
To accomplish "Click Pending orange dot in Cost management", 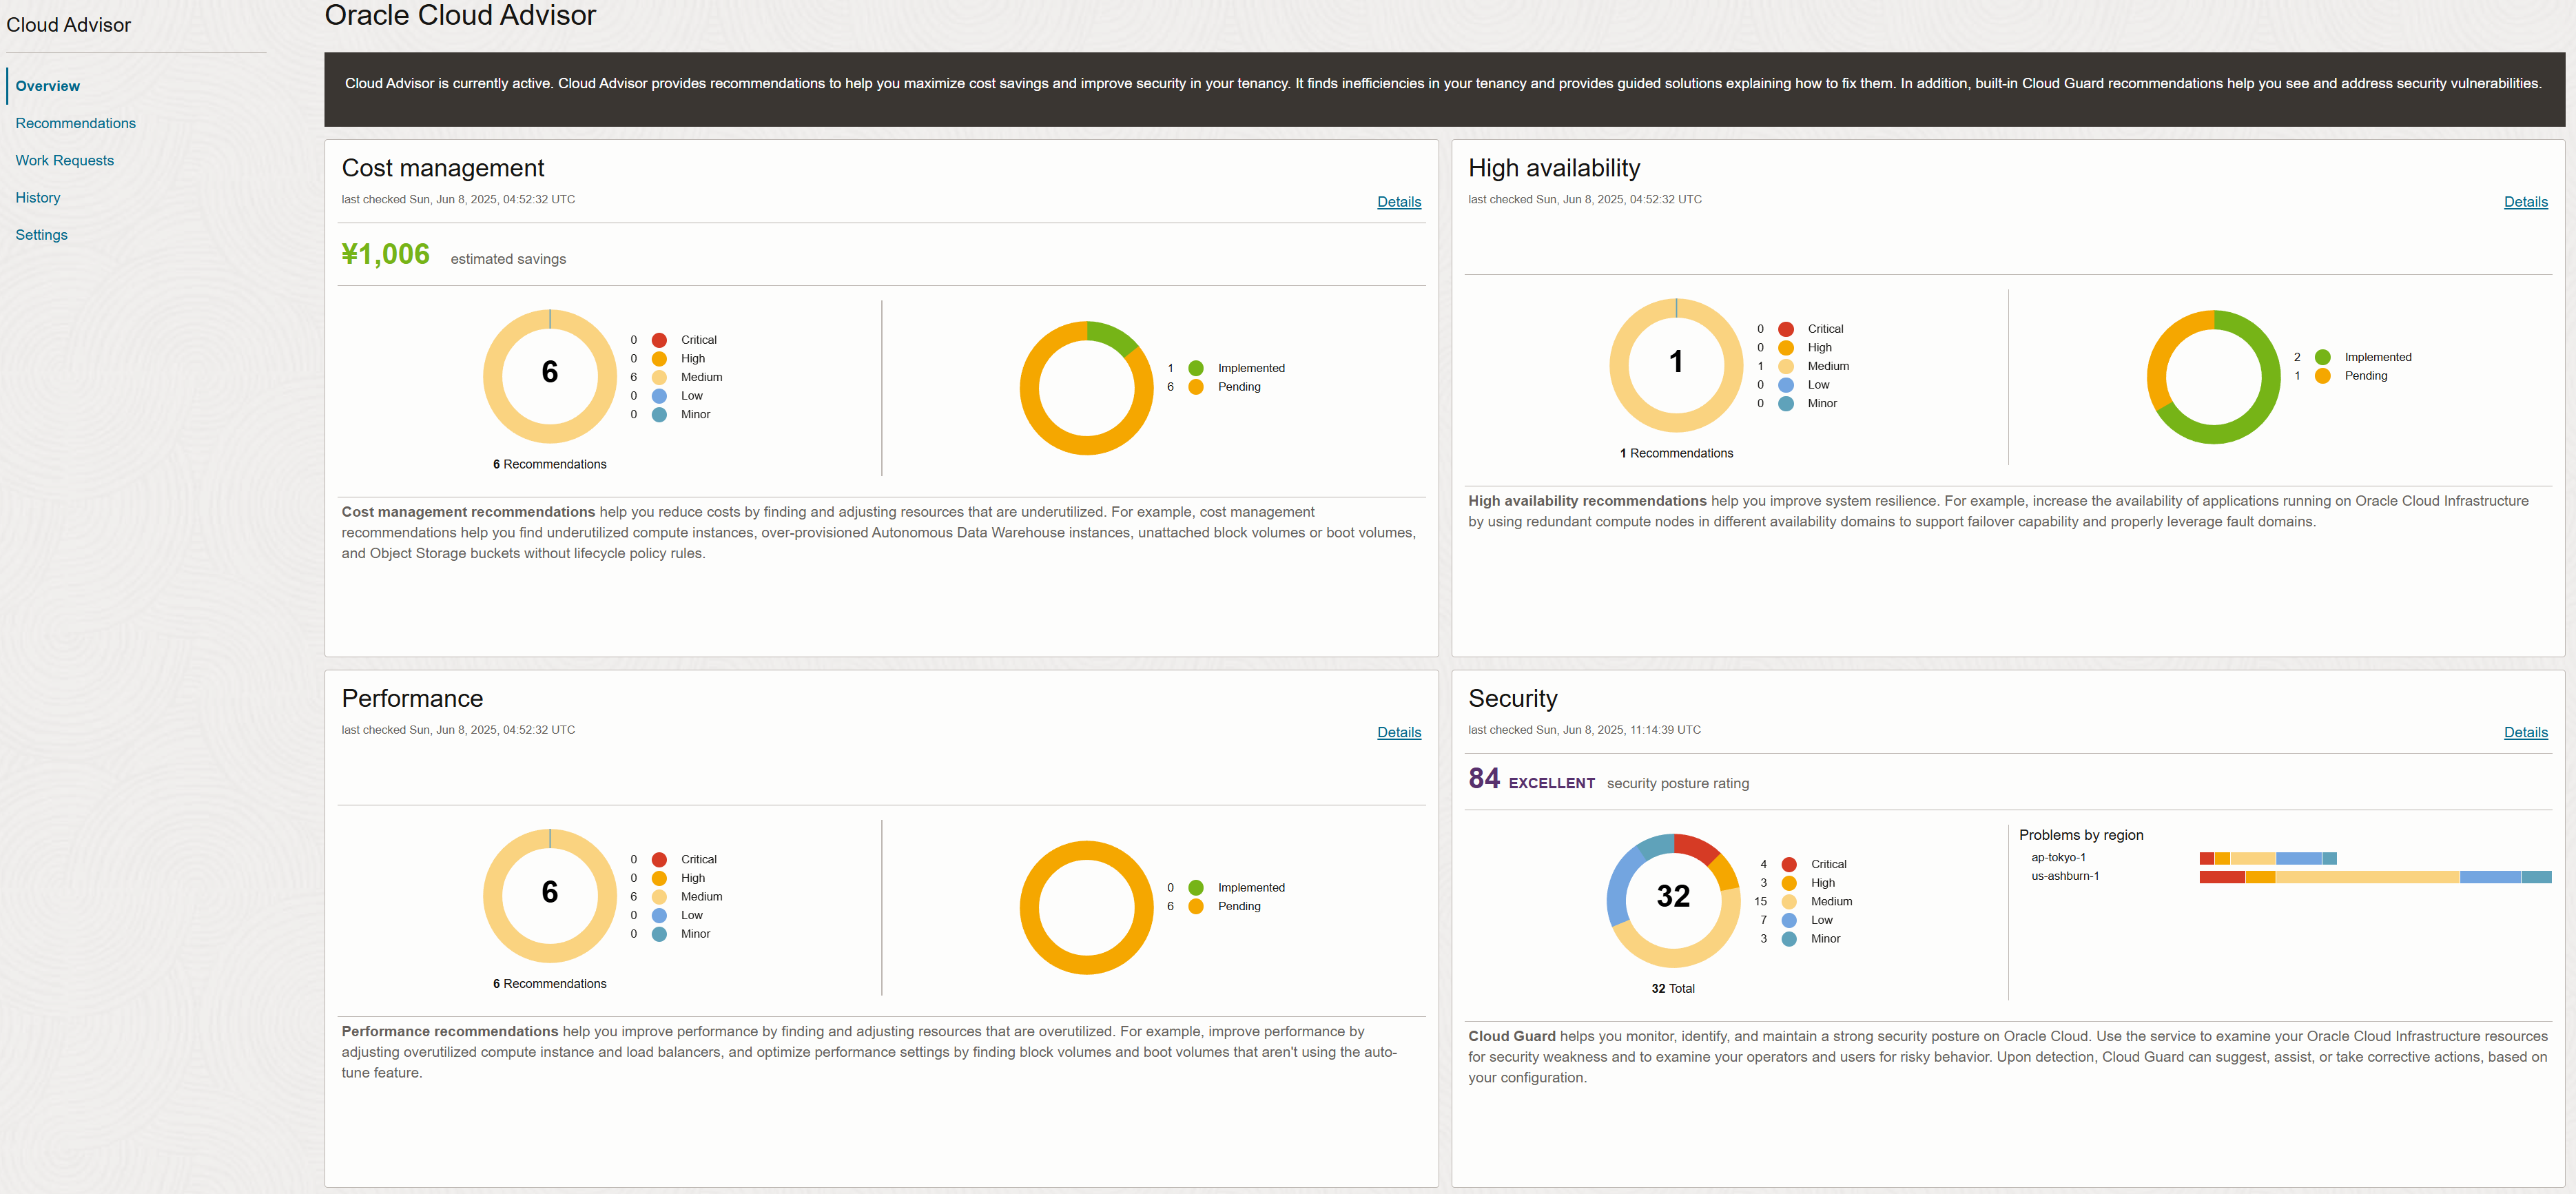I will pyautogui.click(x=1195, y=387).
